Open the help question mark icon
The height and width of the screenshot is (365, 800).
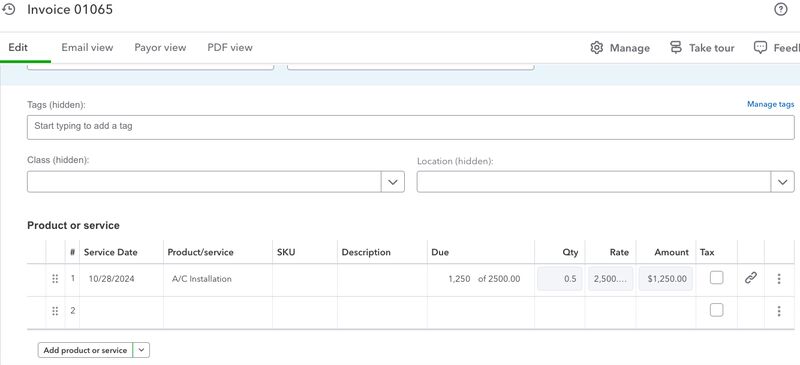[781, 9]
